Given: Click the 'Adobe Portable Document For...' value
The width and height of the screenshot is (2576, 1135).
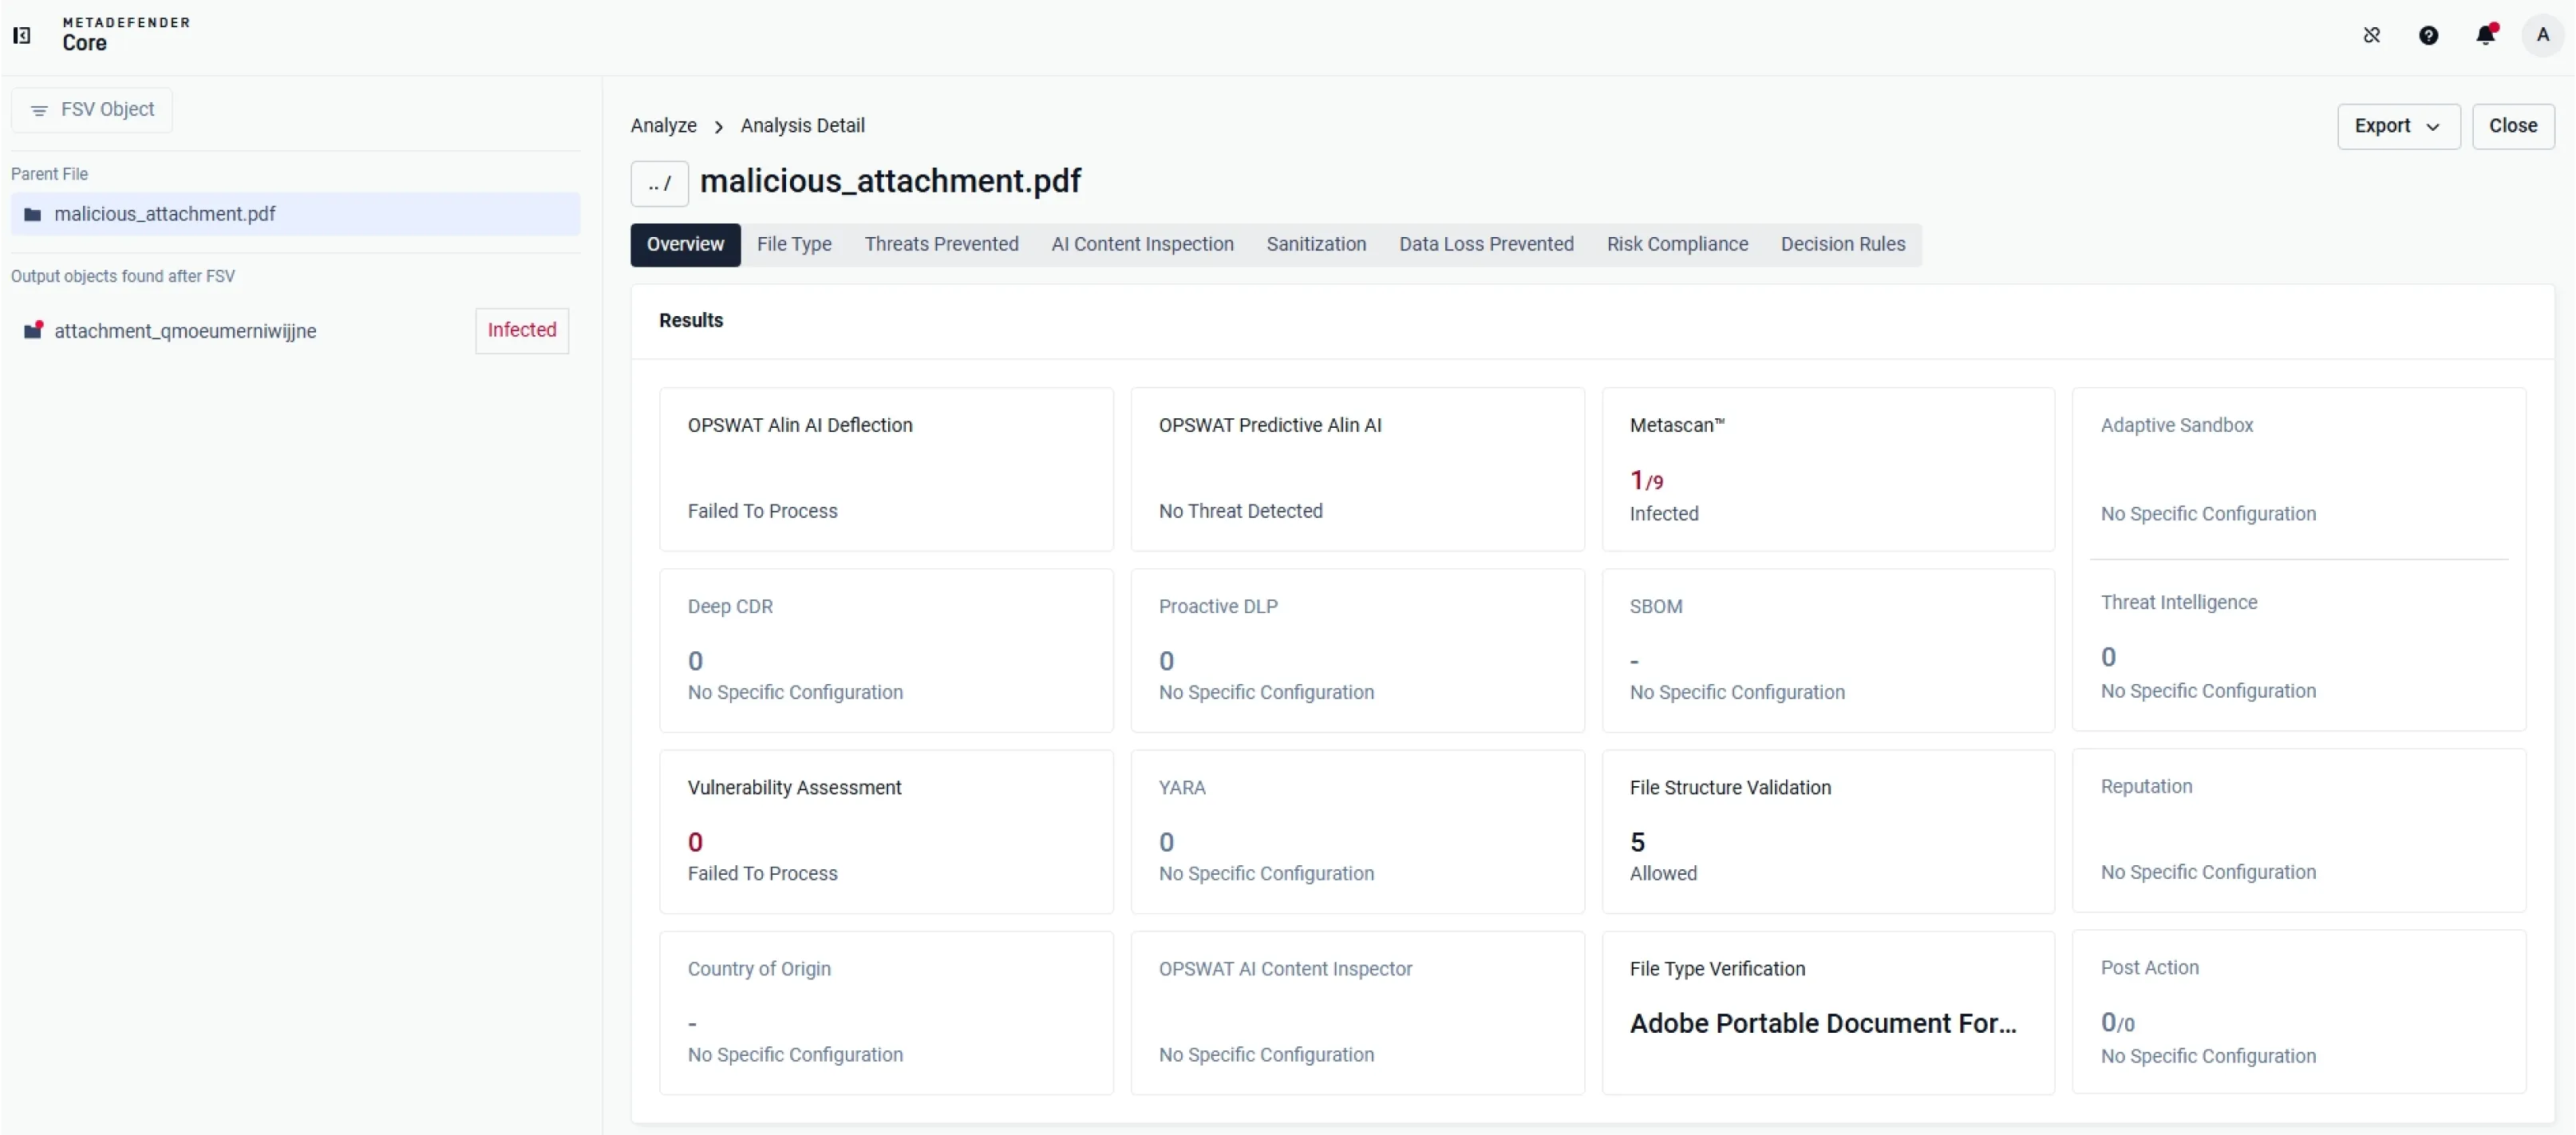Looking at the screenshot, I should click(1822, 1023).
